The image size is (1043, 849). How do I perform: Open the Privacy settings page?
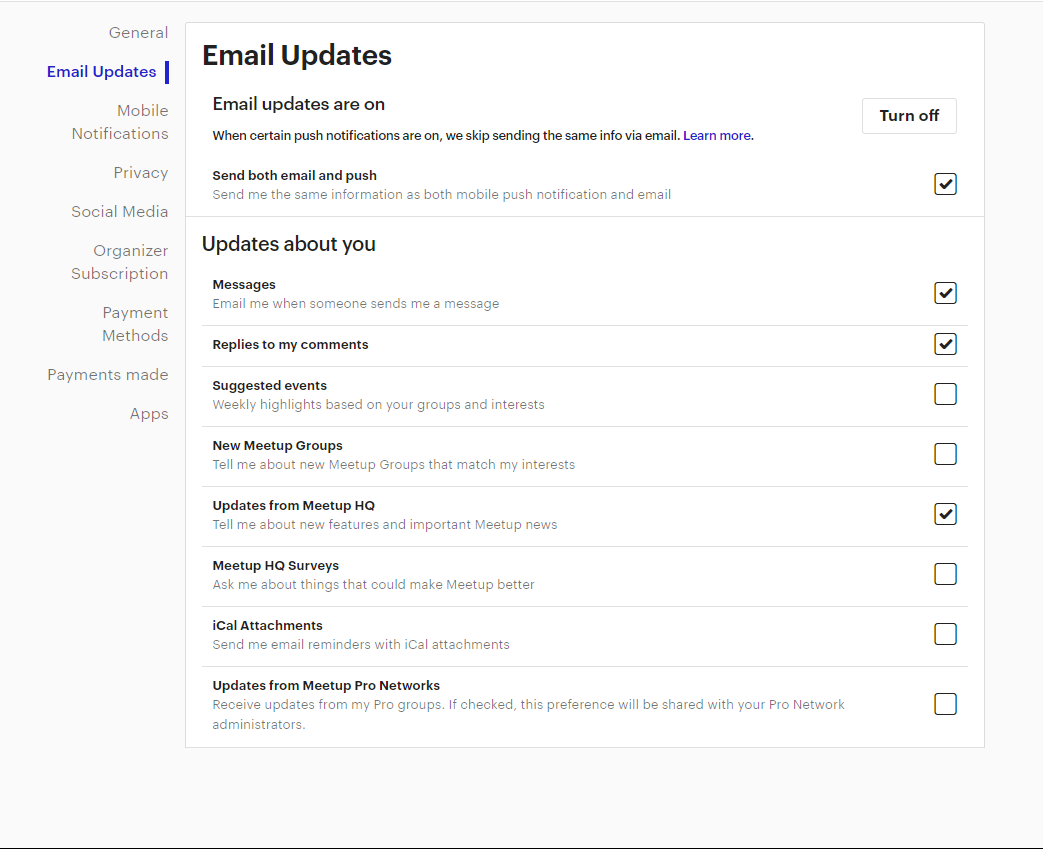(141, 172)
